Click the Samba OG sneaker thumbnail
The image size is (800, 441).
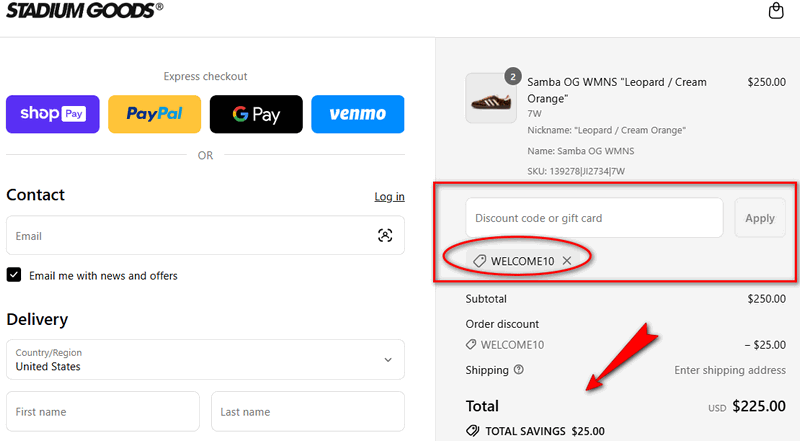point(491,98)
